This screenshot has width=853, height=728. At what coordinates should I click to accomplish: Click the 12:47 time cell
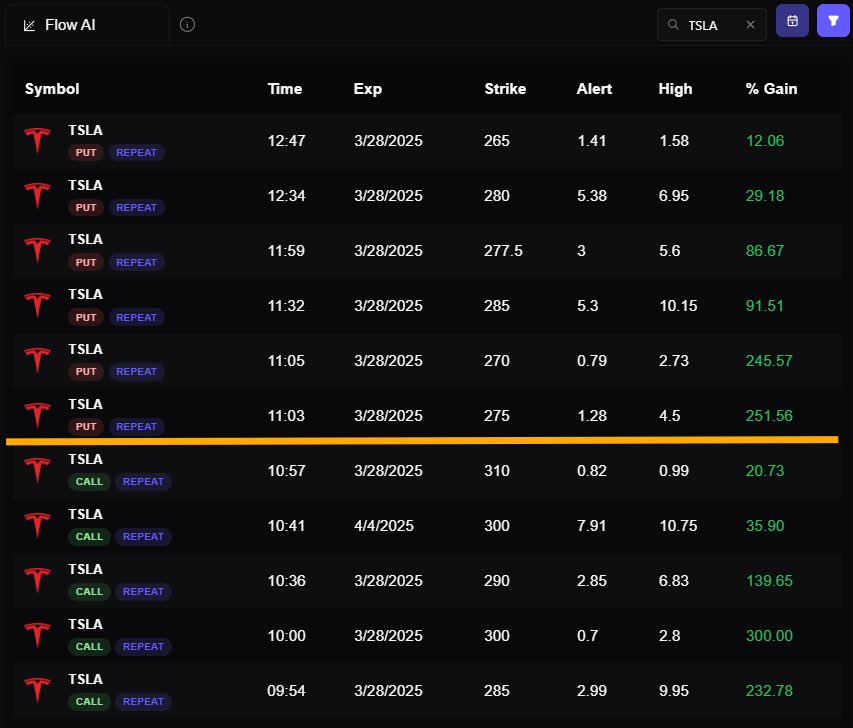click(x=286, y=140)
